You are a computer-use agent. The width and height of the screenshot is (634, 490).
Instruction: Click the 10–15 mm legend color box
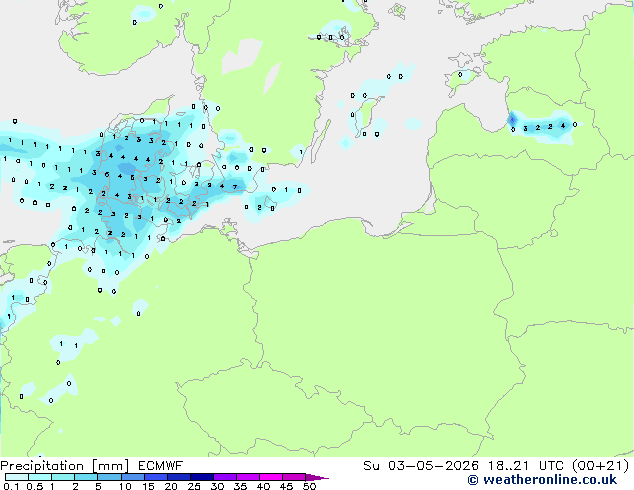coord(132,477)
